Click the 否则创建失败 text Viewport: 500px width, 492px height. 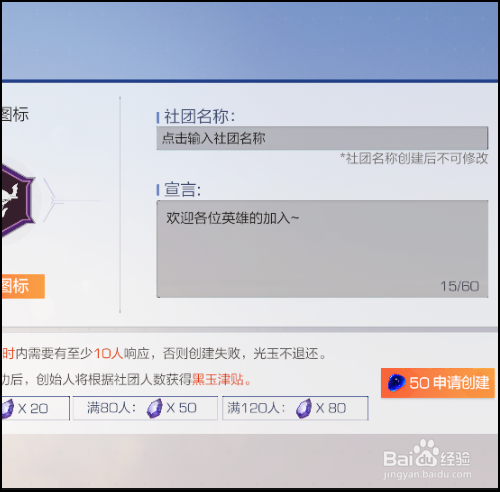tap(202, 353)
